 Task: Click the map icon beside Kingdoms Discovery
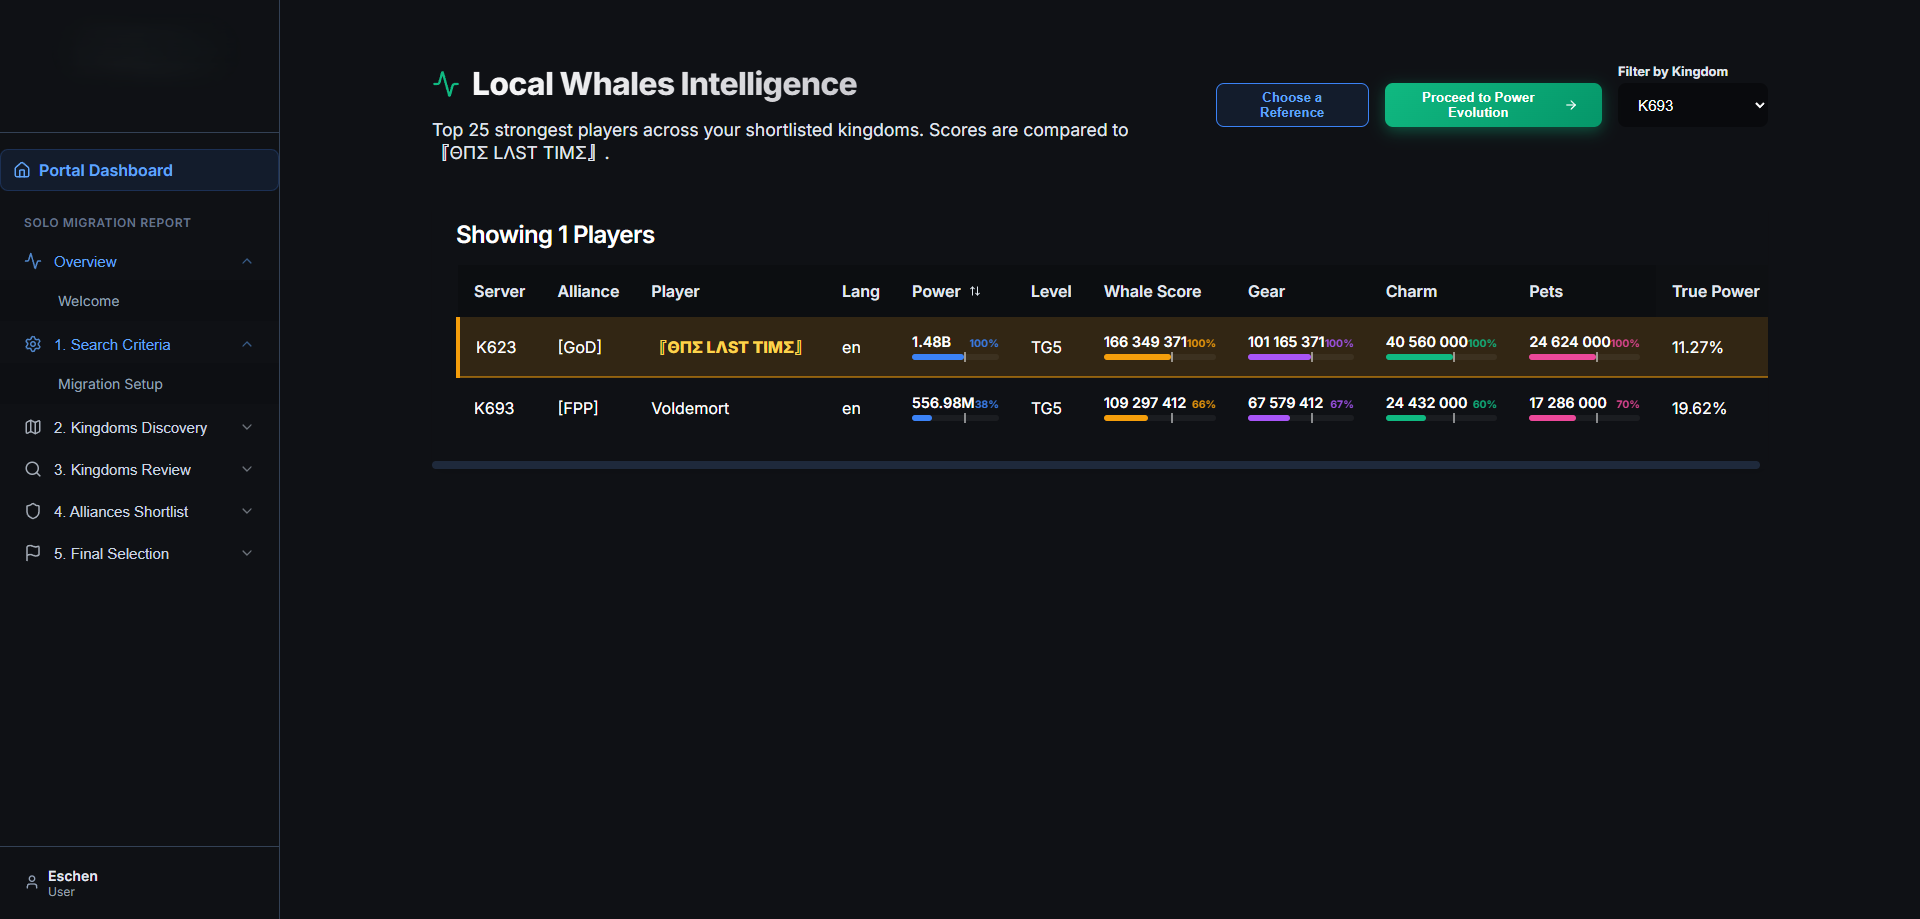click(33, 427)
